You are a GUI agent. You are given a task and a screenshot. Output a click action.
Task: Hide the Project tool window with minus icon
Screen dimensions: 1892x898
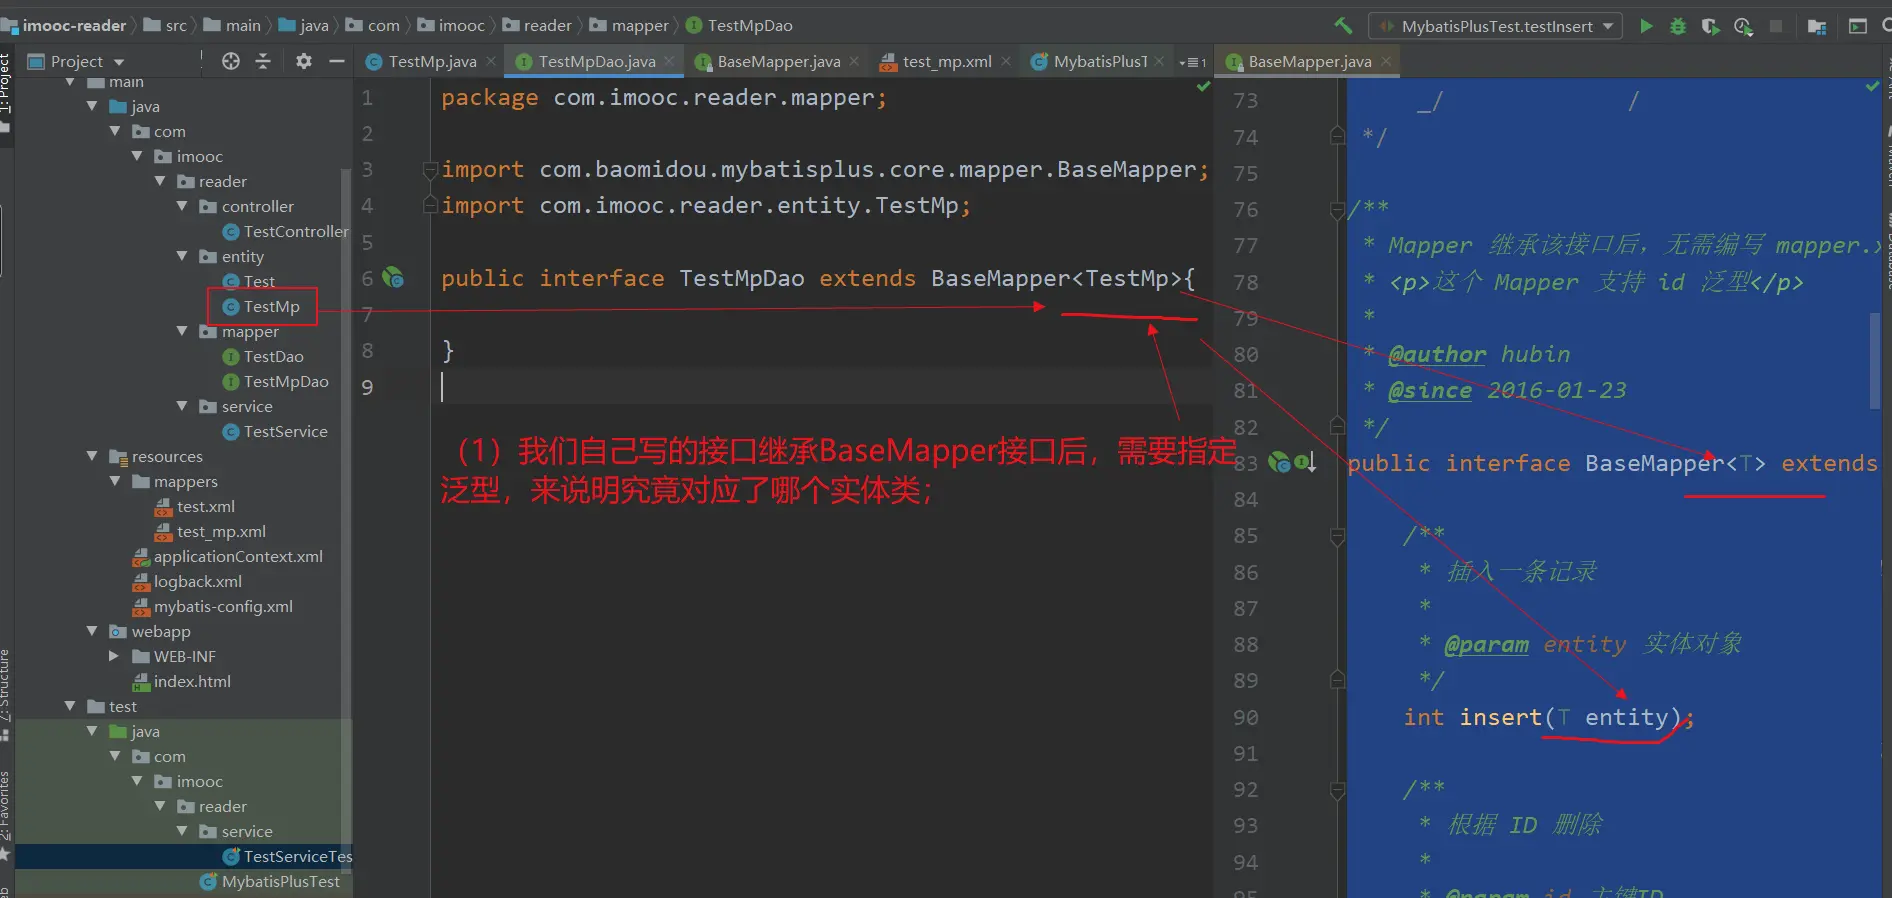[337, 61]
